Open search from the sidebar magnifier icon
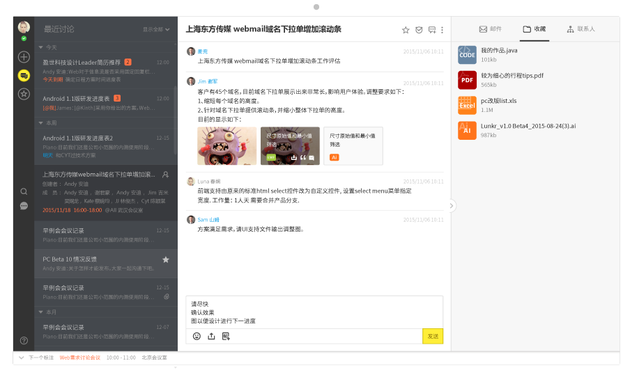This screenshot has height=377, width=630. pyautogui.click(x=24, y=191)
